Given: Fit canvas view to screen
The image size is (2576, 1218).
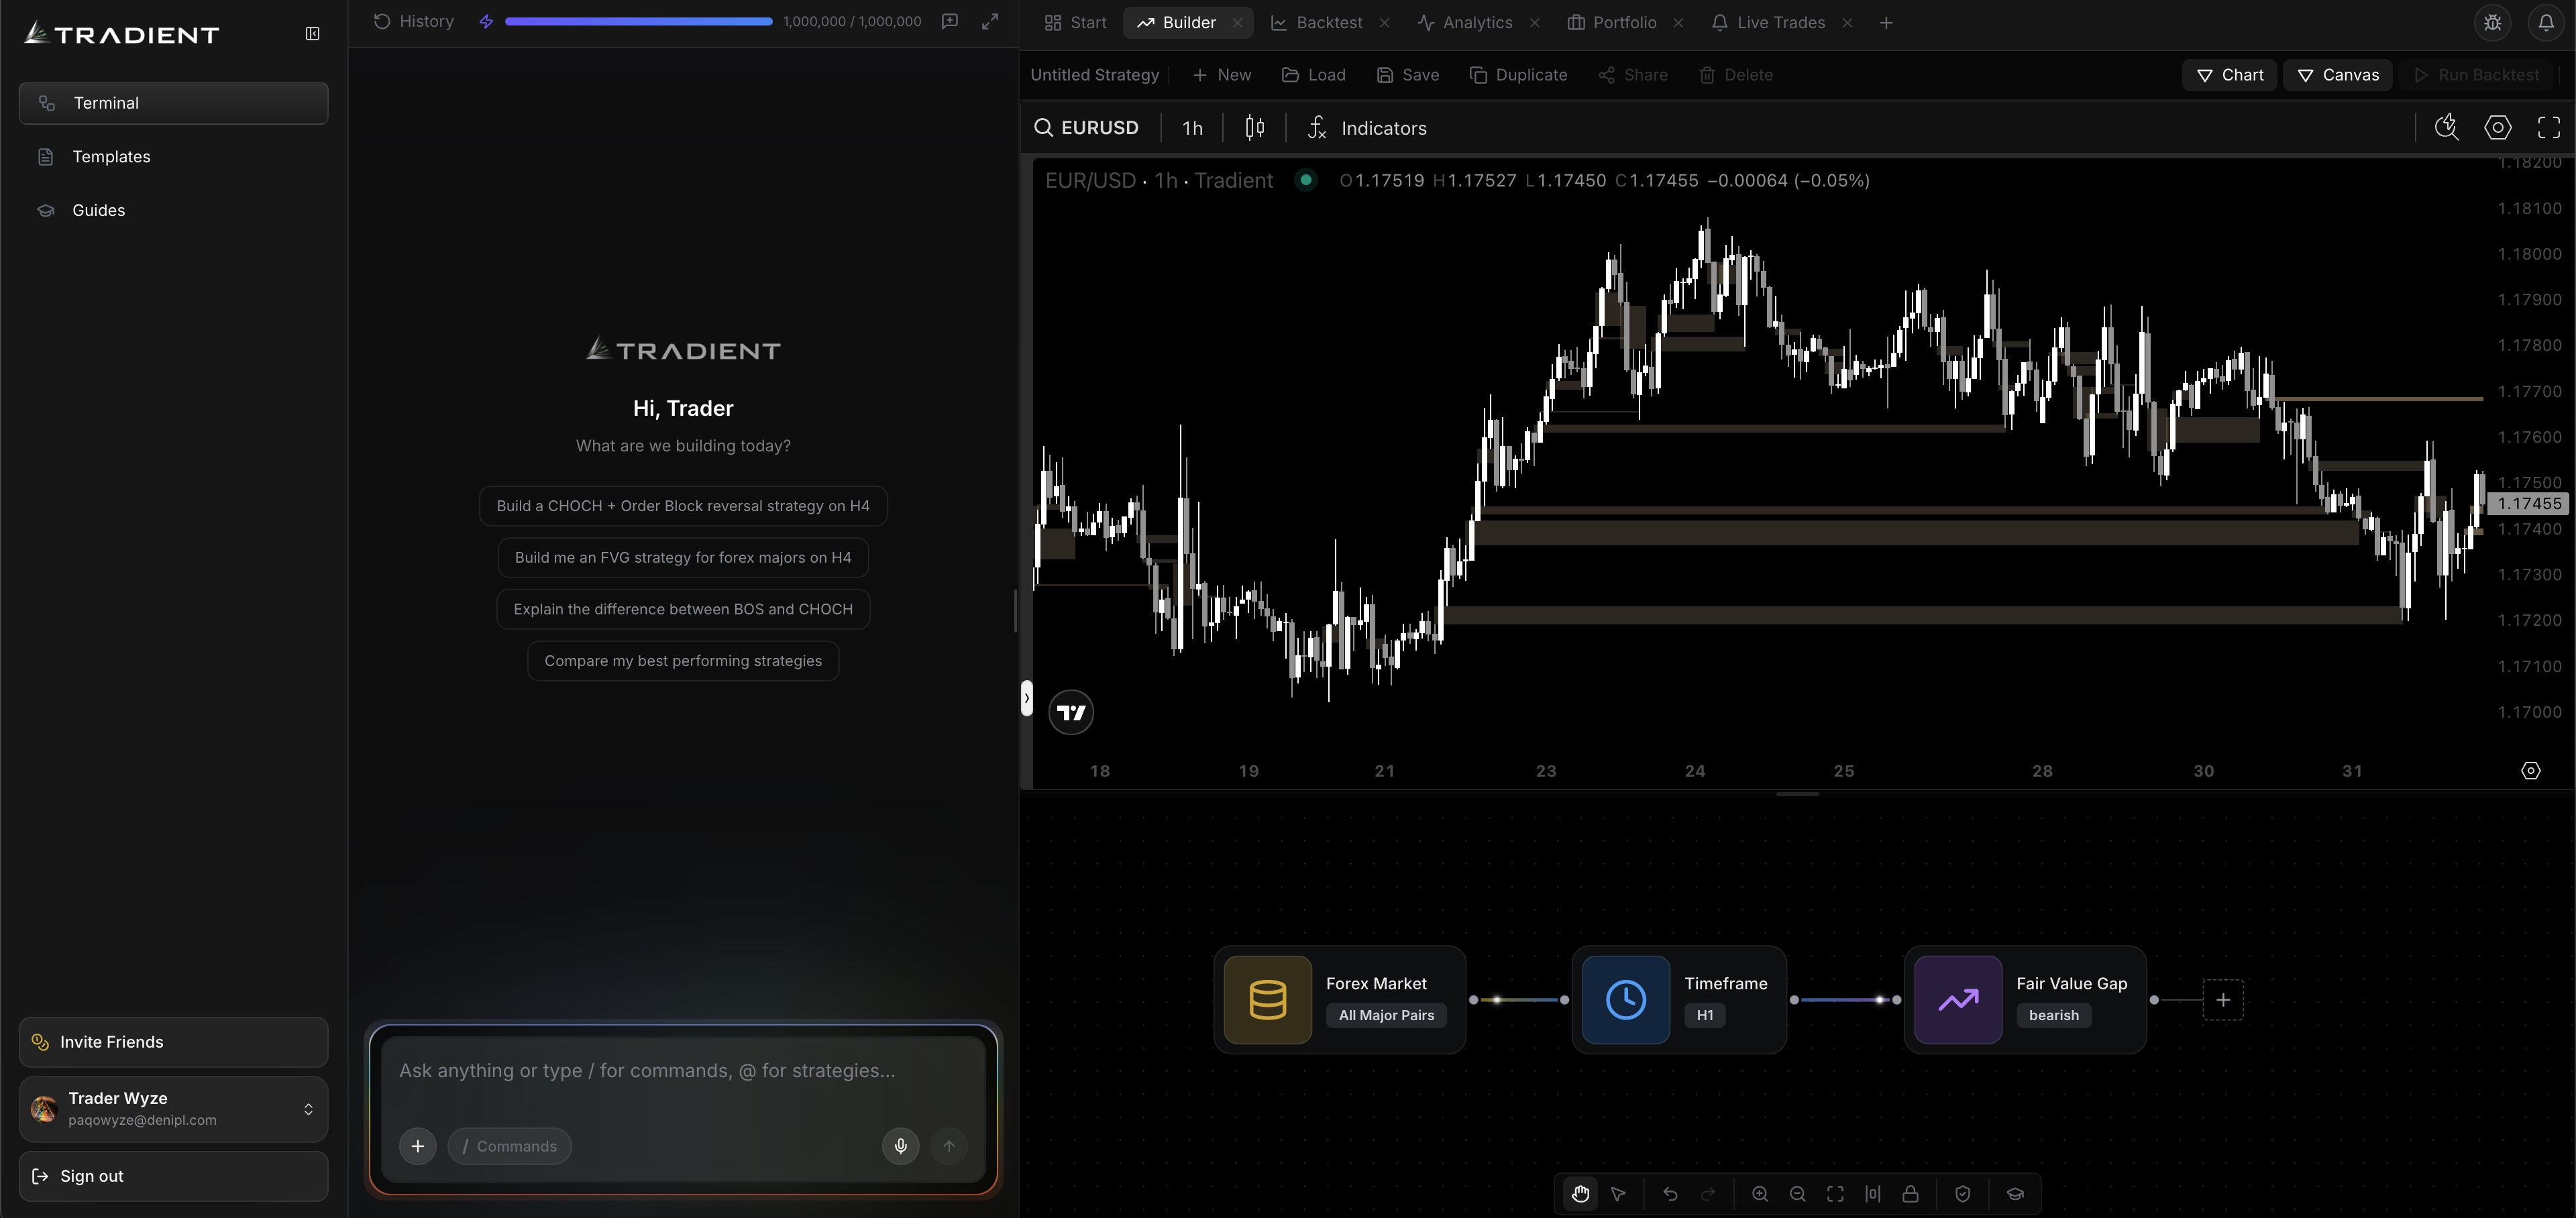Looking at the screenshot, I should point(1835,1193).
